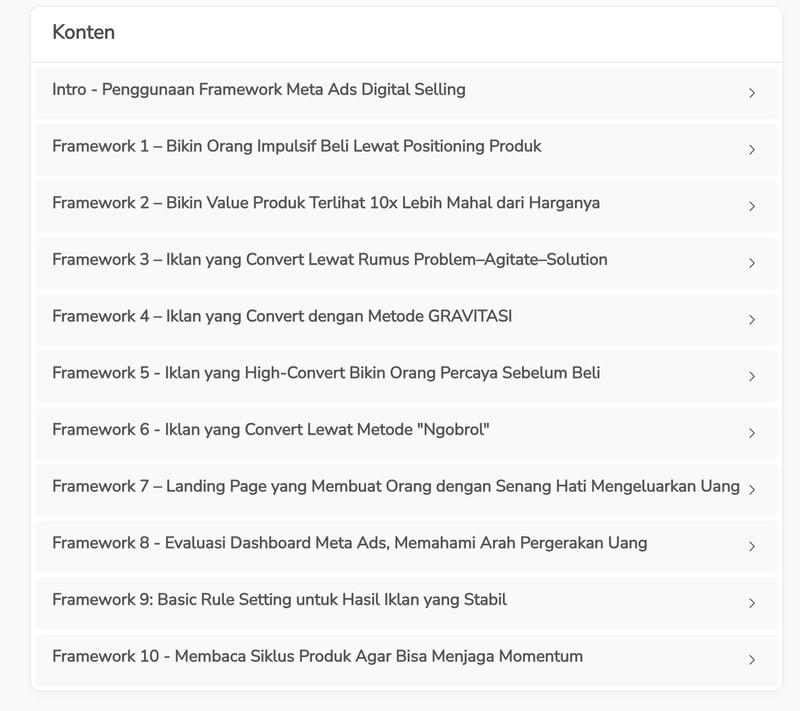
Task: Select Framework 3 Problem–Agitate–Solution title
Action: (330, 260)
